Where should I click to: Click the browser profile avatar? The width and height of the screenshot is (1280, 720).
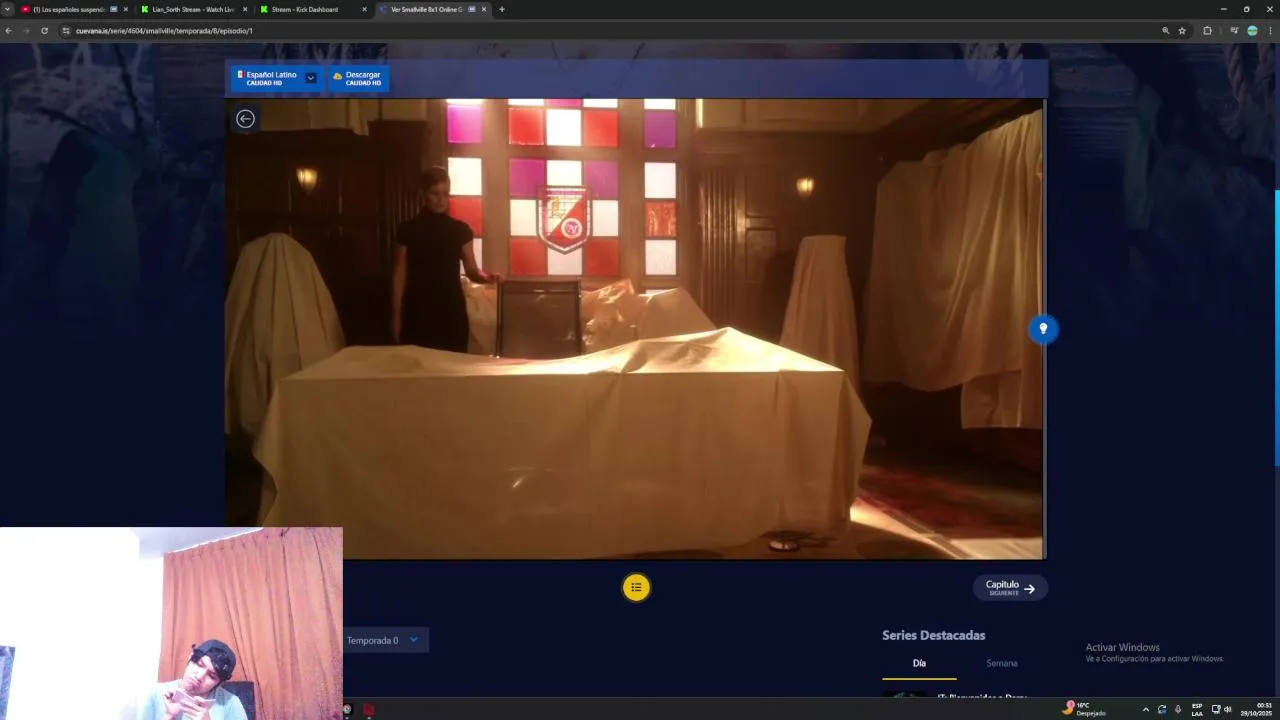coord(1252,31)
